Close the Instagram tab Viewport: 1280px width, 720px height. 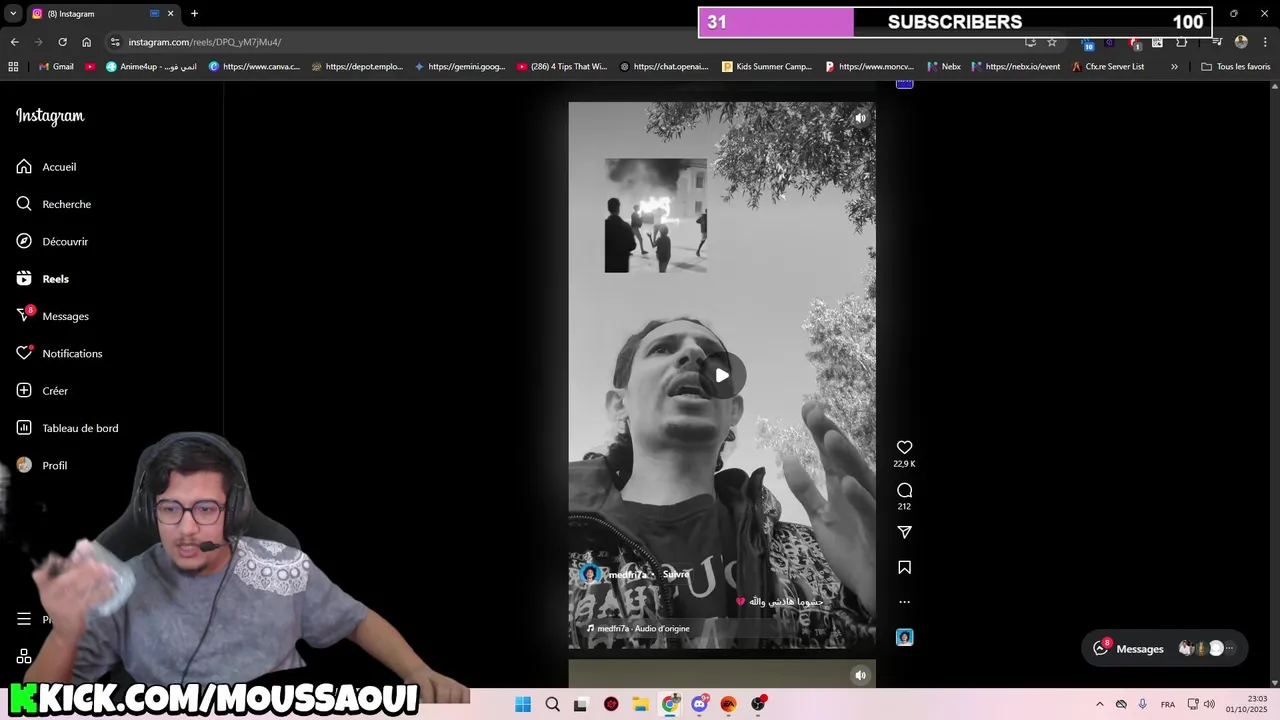pyautogui.click(x=170, y=14)
